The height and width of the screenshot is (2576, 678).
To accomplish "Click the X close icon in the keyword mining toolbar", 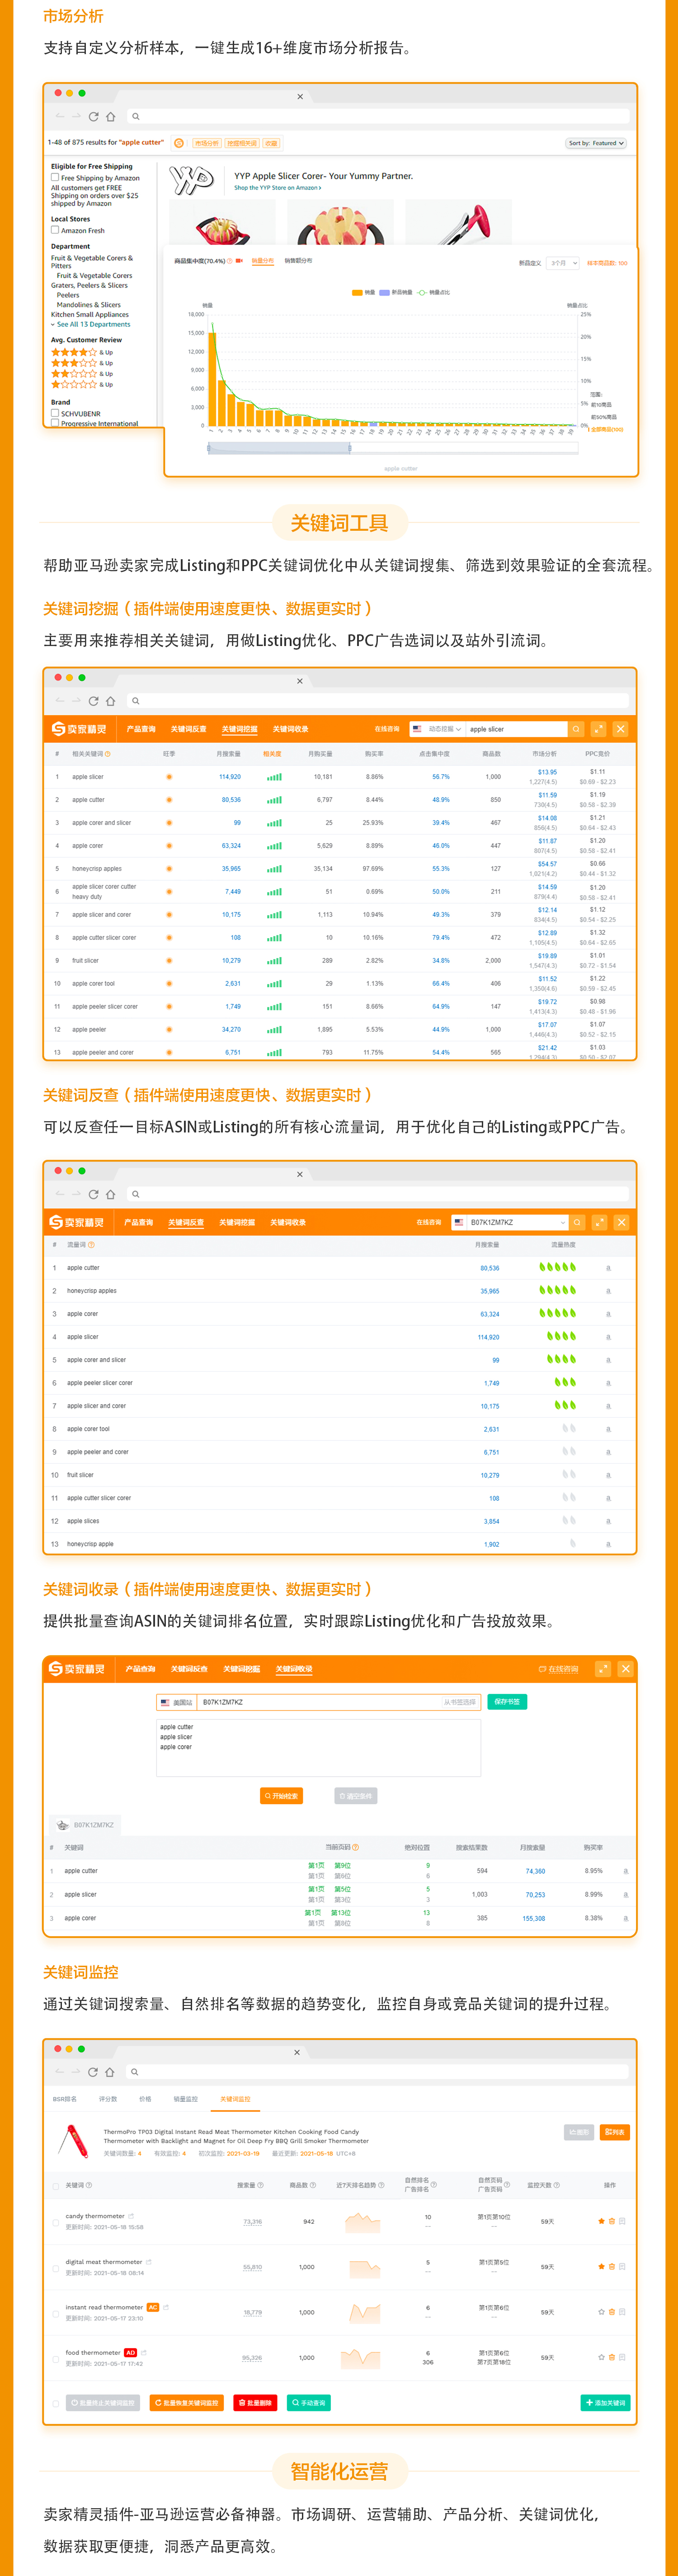I will pos(620,729).
